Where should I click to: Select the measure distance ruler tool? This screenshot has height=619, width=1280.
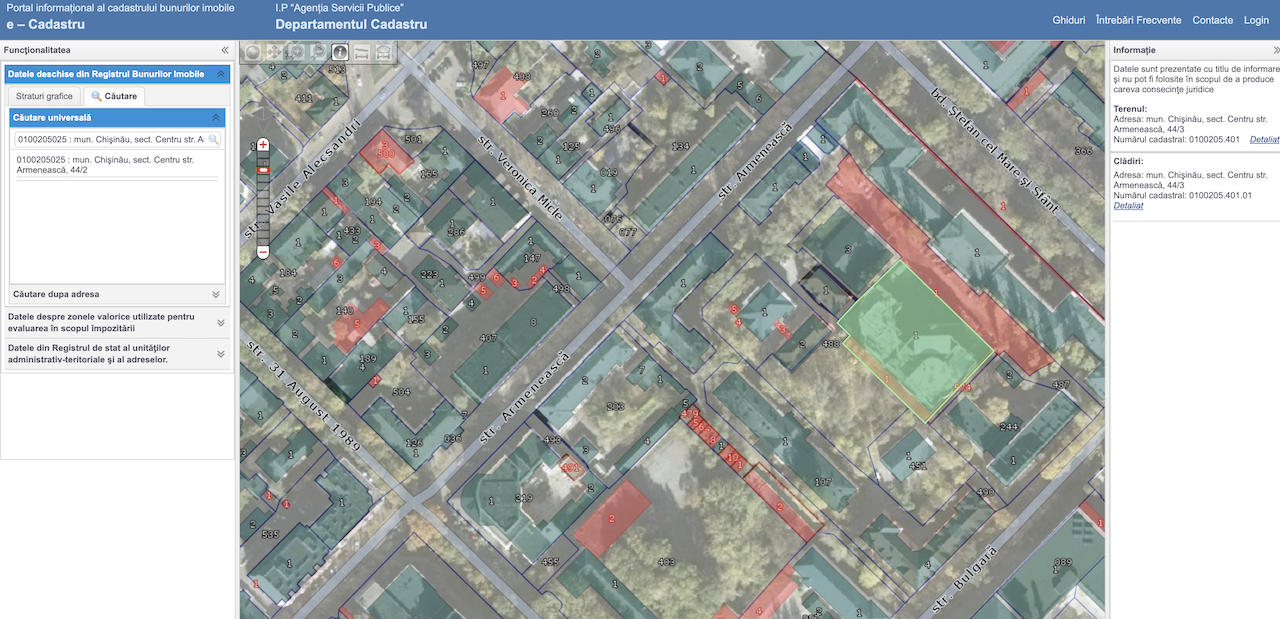pos(361,51)
